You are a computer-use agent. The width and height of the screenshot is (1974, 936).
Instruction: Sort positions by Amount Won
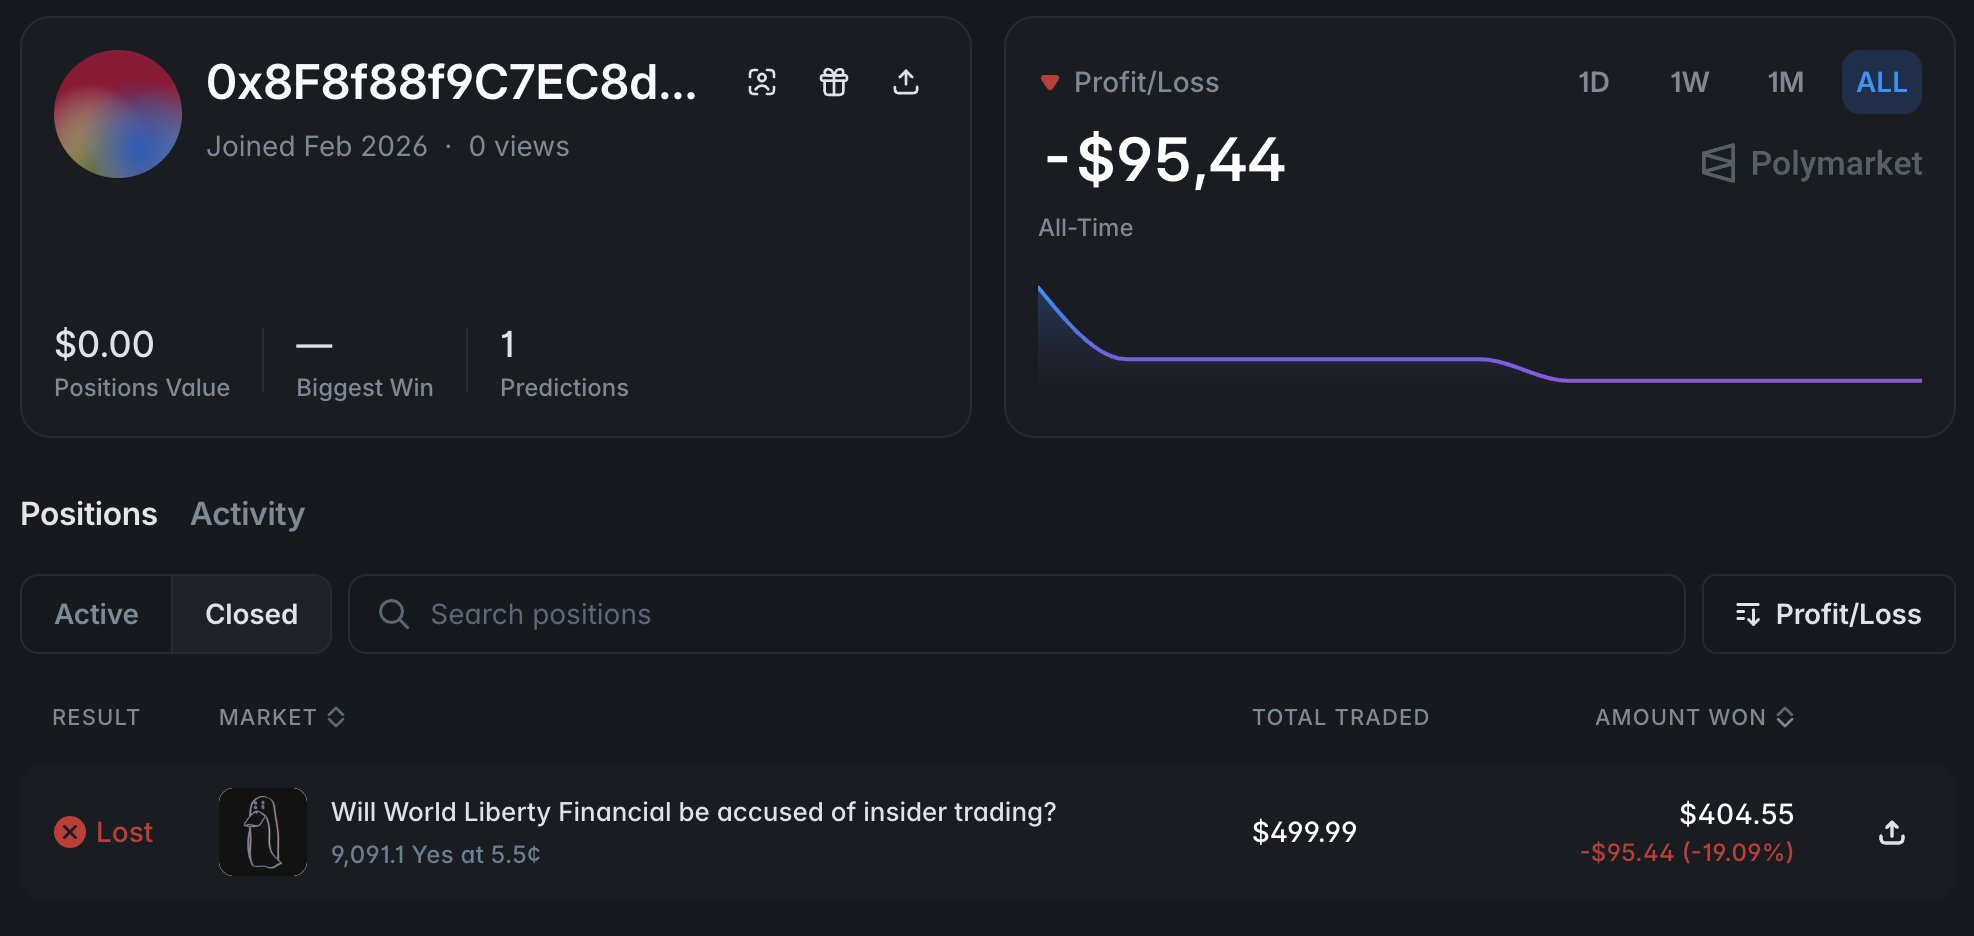[1694, 717]
